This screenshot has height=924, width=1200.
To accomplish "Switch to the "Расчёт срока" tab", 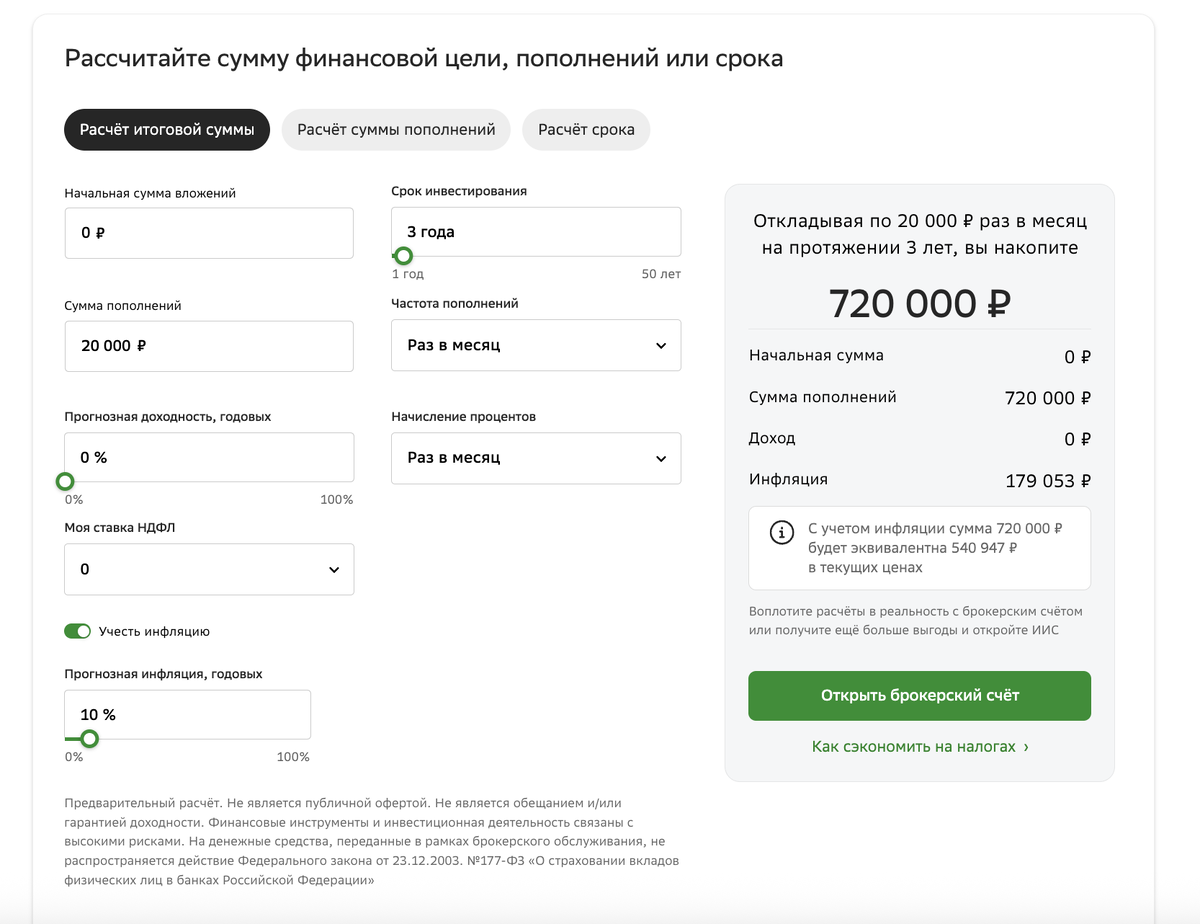I will point(586,130).
